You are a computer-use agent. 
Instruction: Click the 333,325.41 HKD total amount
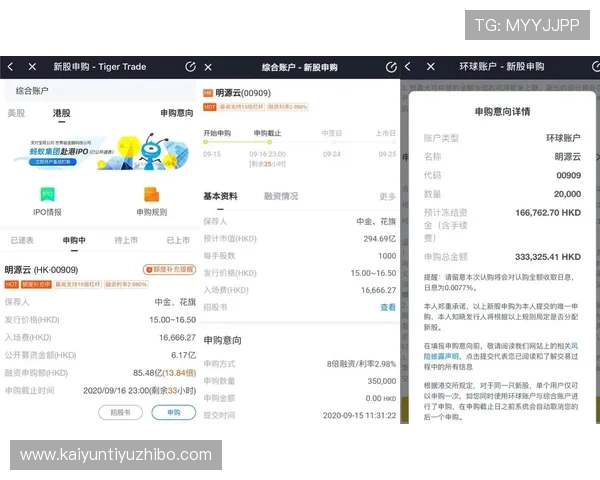coord(548,257)
